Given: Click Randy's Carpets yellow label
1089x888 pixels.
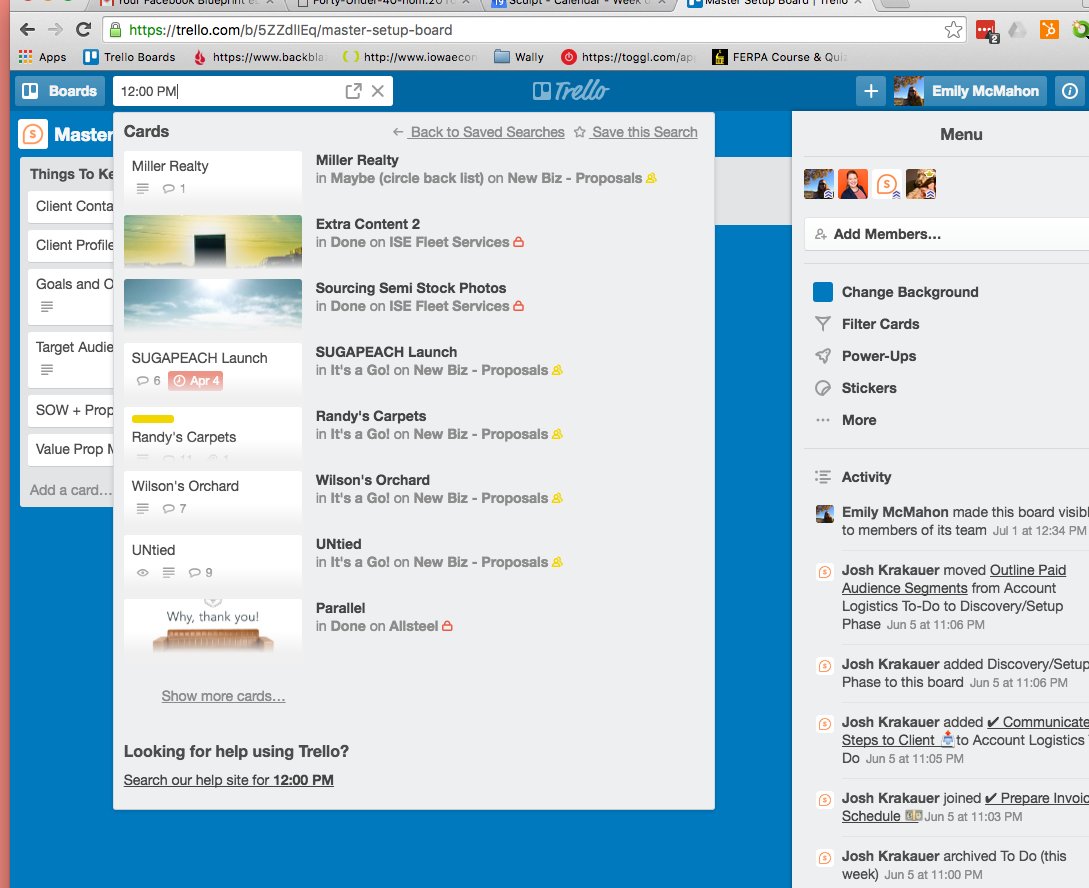Looking at the screenshot, I should [153, 419].
